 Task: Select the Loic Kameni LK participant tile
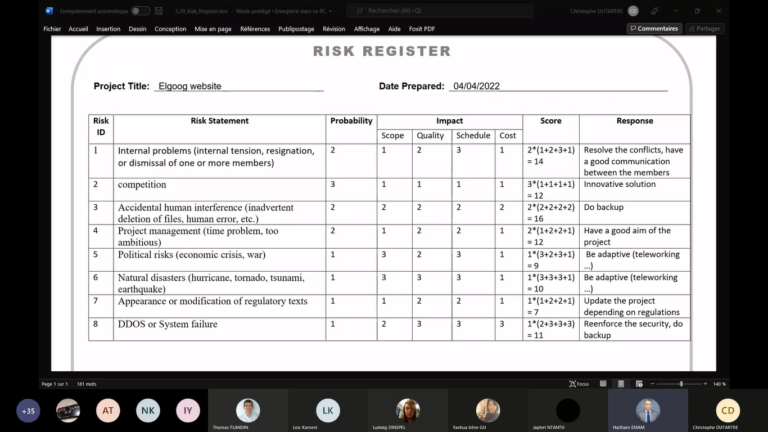[x=328, y=410]
